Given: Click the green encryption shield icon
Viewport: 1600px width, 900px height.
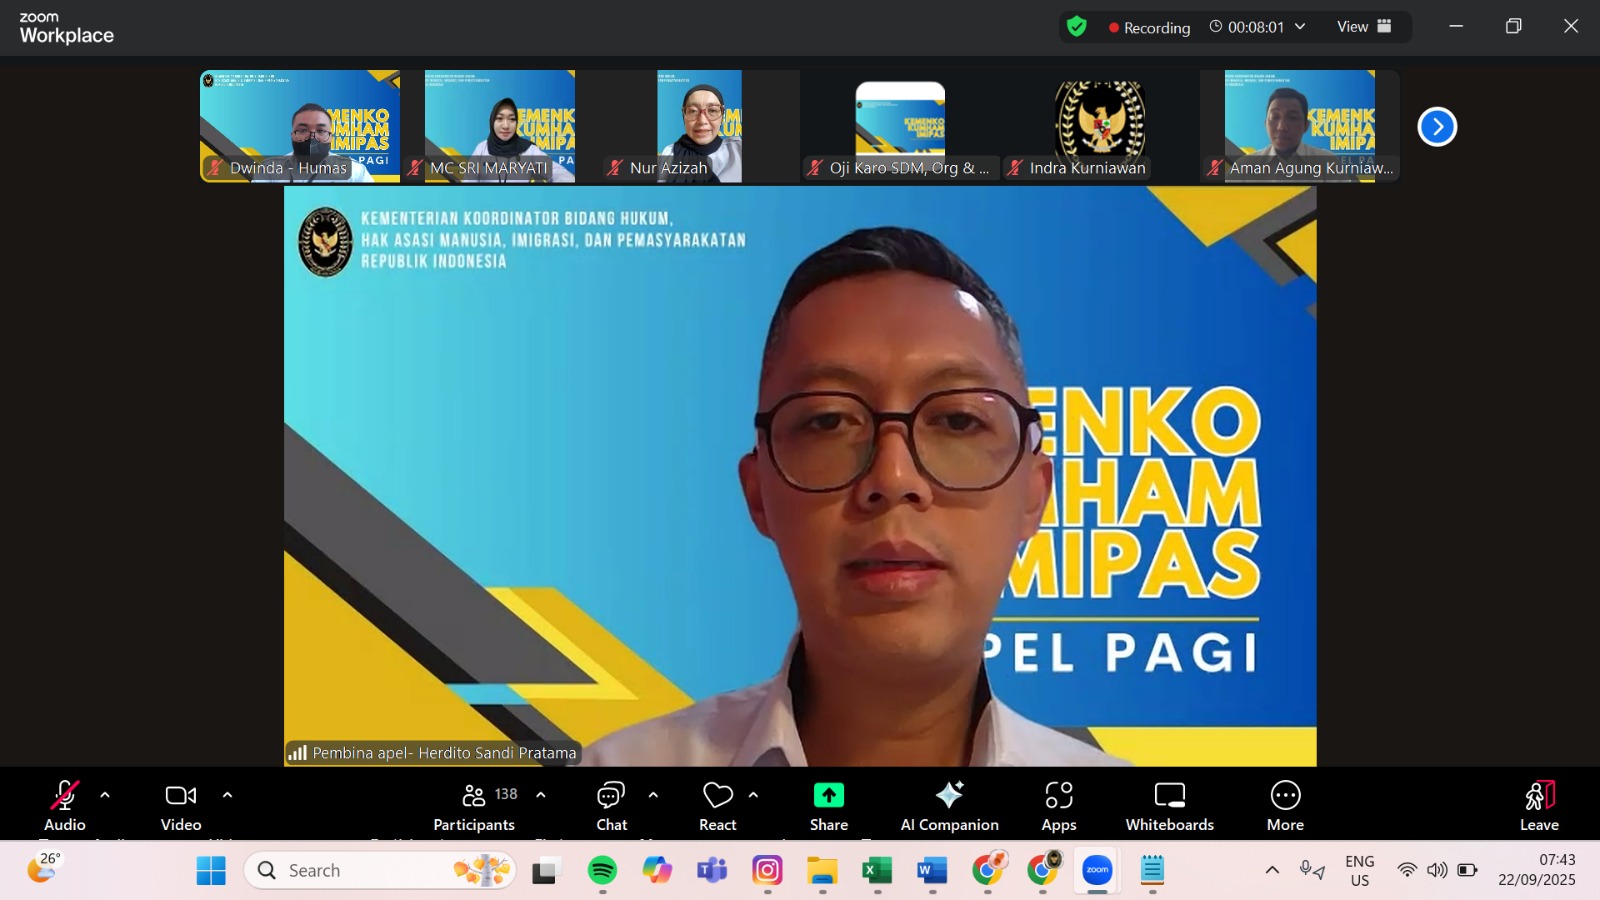Looking at the screenshot, I should (x=1077, y=27).
